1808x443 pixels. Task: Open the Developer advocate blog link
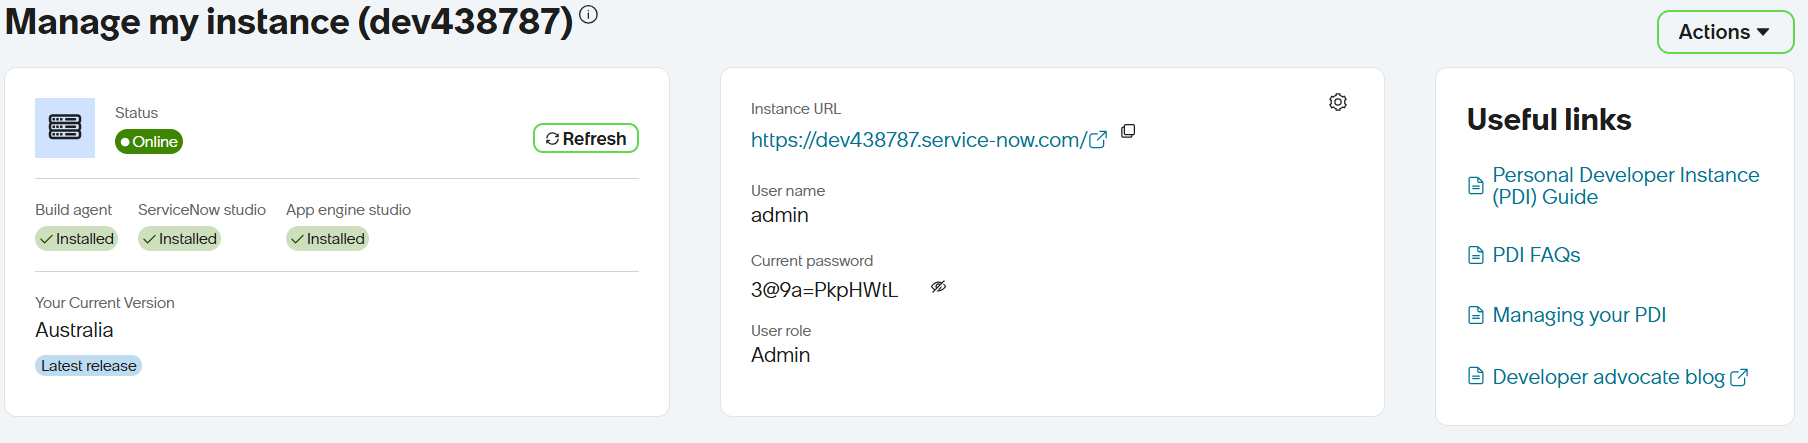click(1619, 377)
